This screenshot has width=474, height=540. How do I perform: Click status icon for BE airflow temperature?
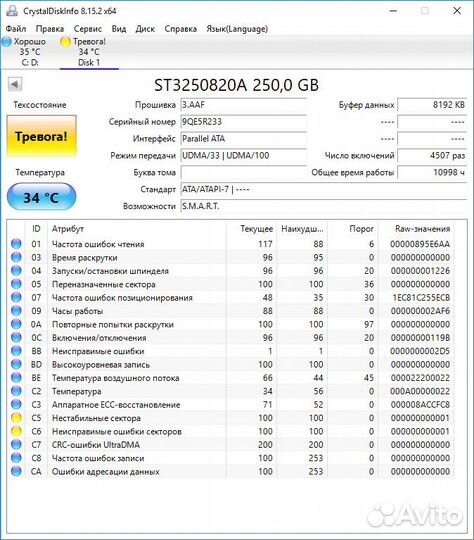tap(16, 378)
